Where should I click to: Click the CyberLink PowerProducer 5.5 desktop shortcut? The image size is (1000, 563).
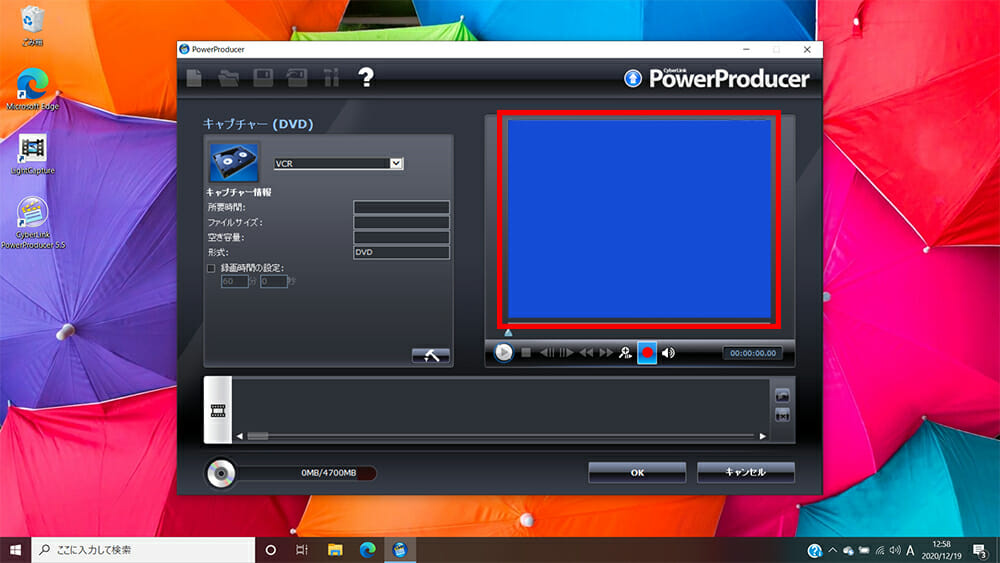coord(33,223)
